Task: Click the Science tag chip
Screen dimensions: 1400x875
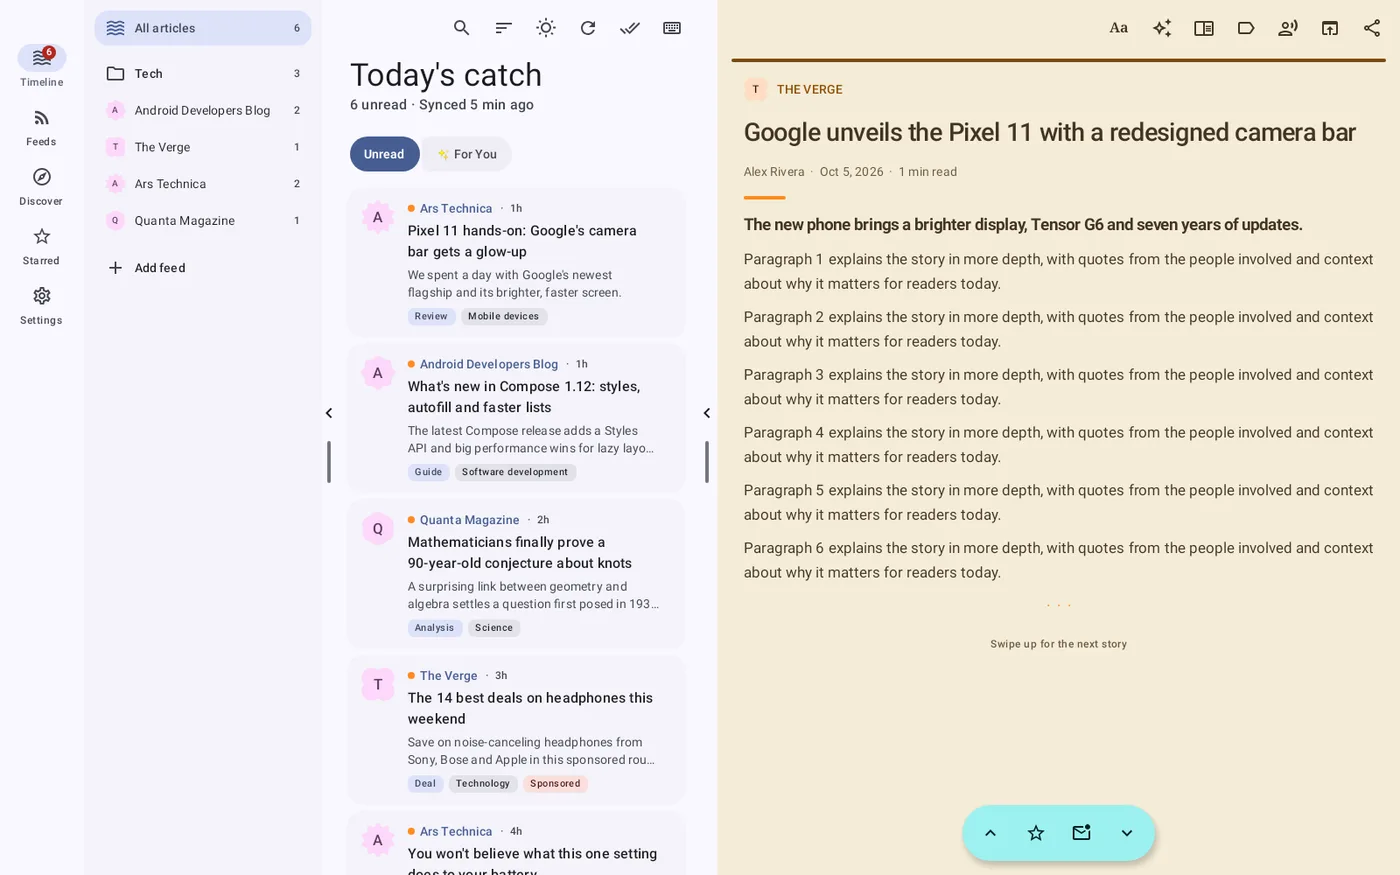Action: (x=494, y=628)
